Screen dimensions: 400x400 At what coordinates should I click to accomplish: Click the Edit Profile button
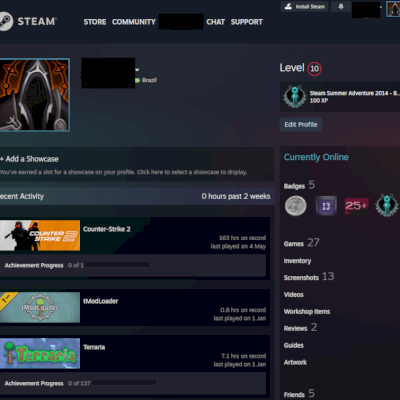click(x=301, y=124)
